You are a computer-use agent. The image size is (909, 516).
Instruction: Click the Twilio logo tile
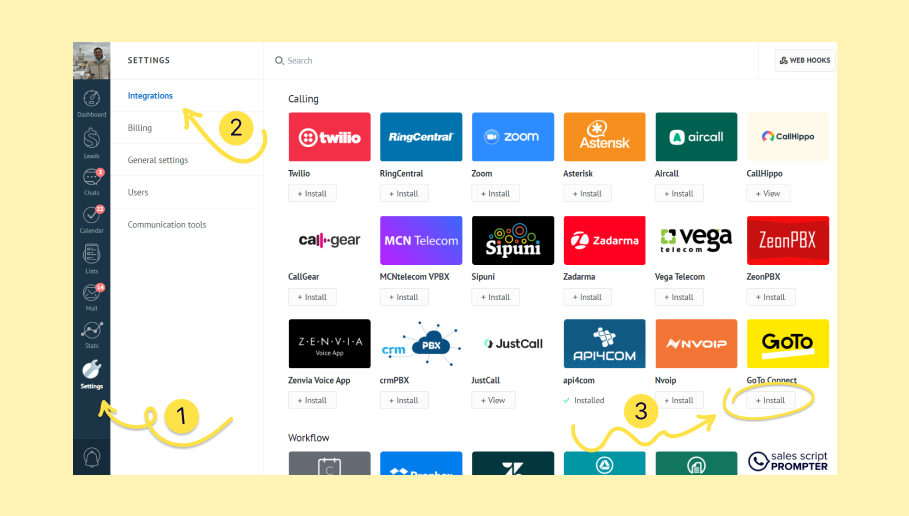329,137
